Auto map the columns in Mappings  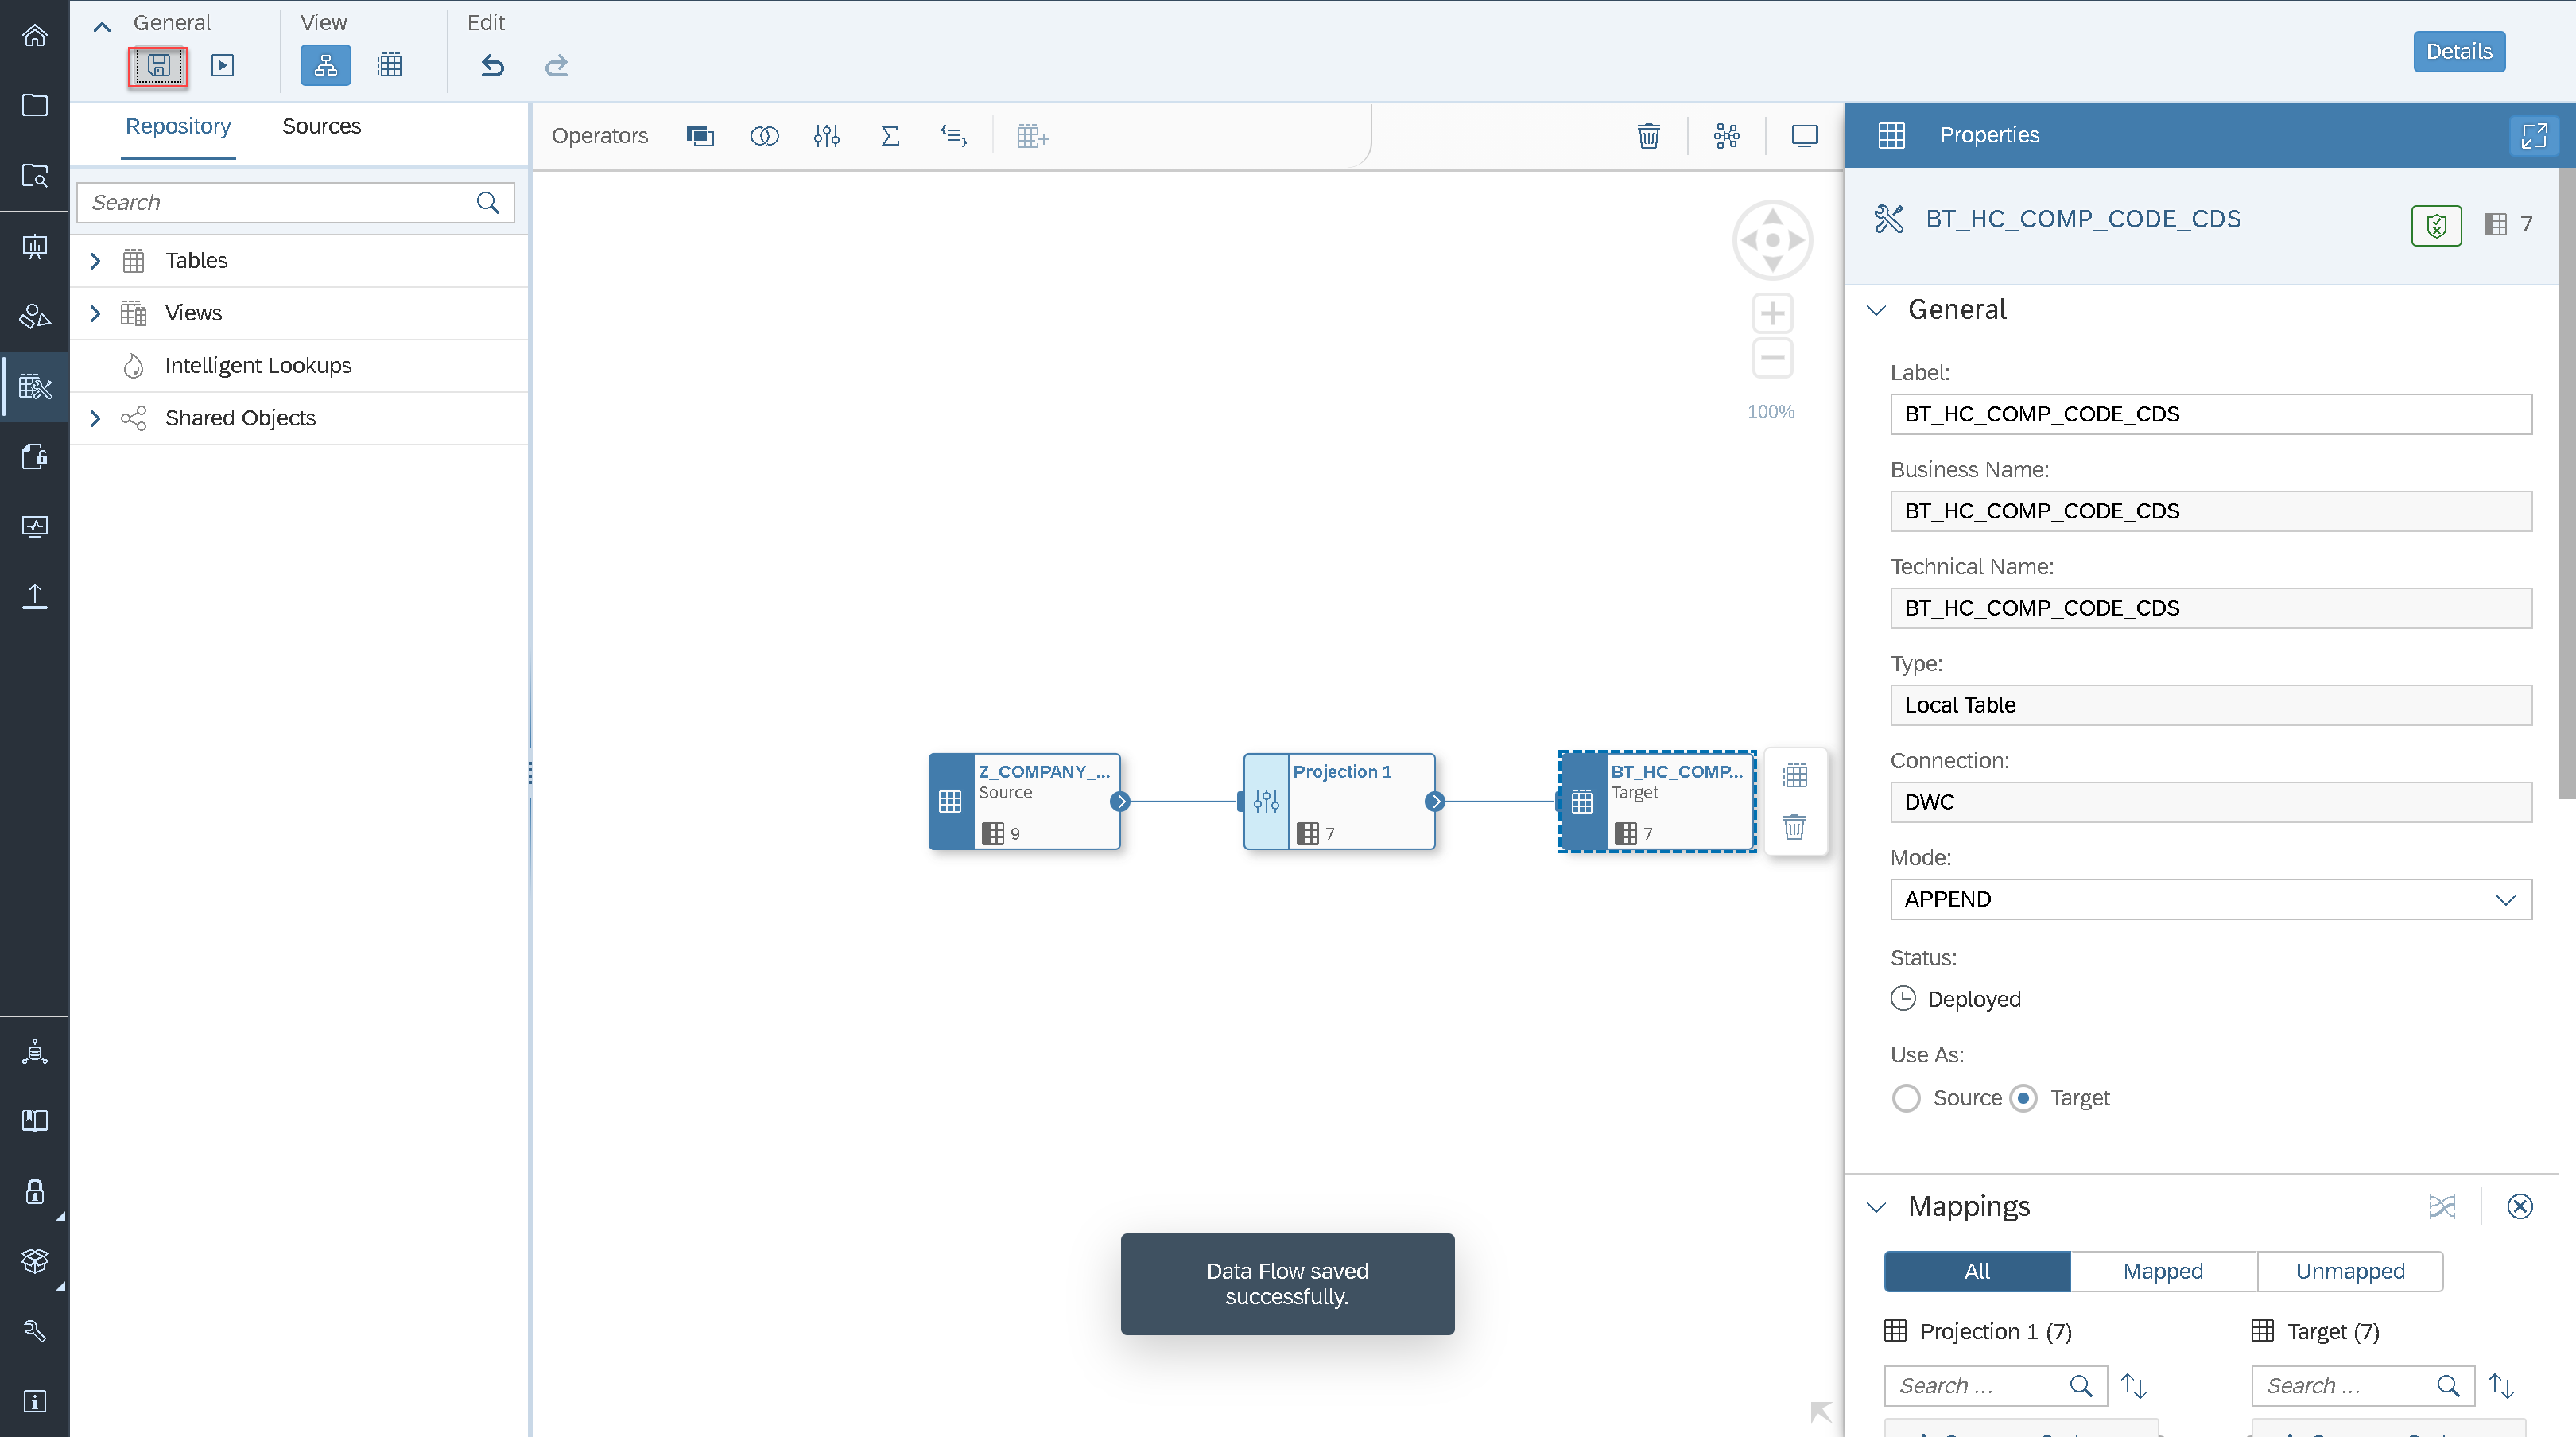click(x=2442, y=1206)
